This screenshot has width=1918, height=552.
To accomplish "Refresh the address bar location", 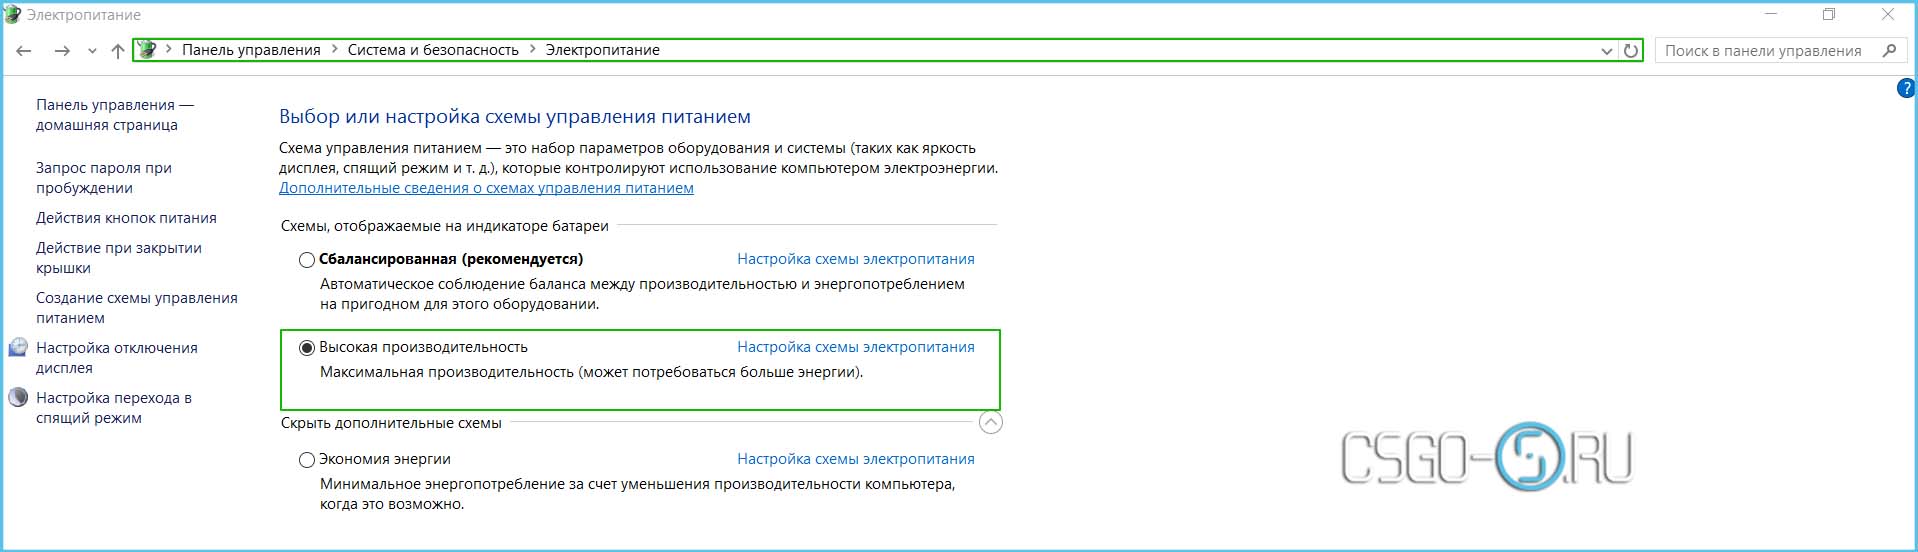I will click(1631, 50).
